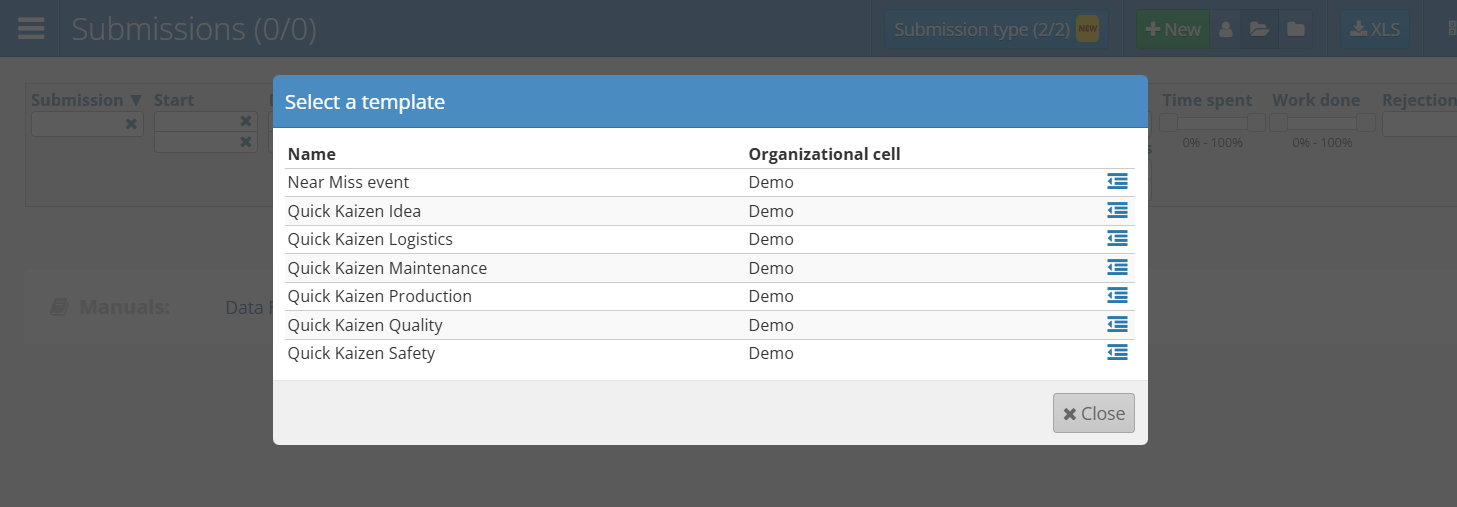The height and width of the screenshot is (507, 1457).
Task: Click the Quick Kaizen Safety name
Action: (x=361, y=353)
